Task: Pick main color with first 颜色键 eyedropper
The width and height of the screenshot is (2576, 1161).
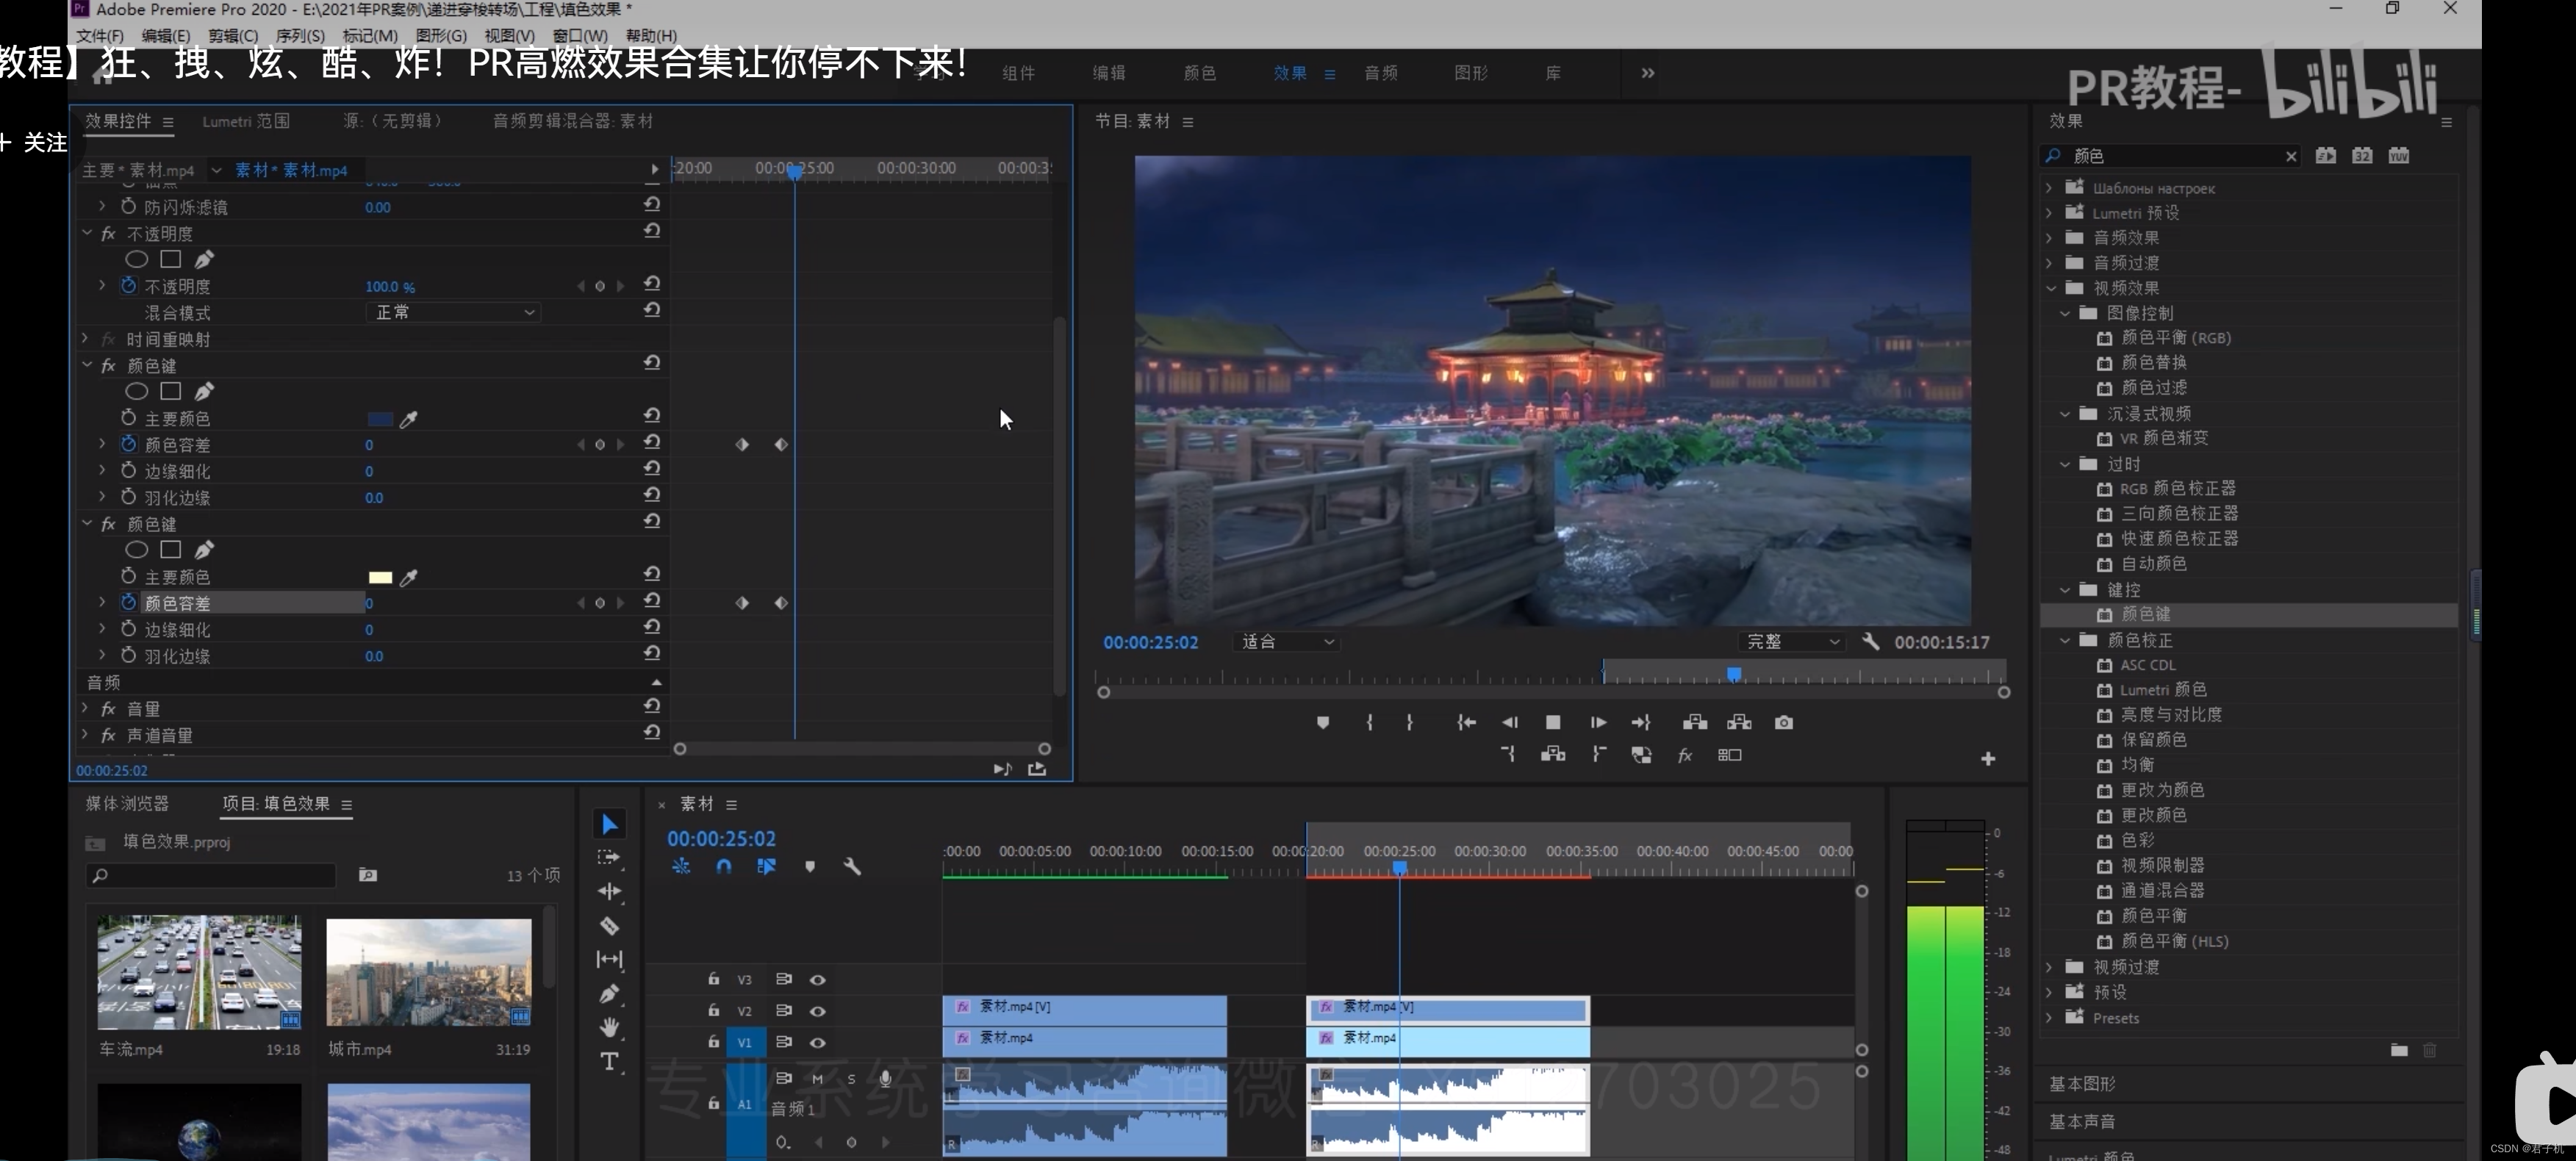Action: click(x=409, y=419)
